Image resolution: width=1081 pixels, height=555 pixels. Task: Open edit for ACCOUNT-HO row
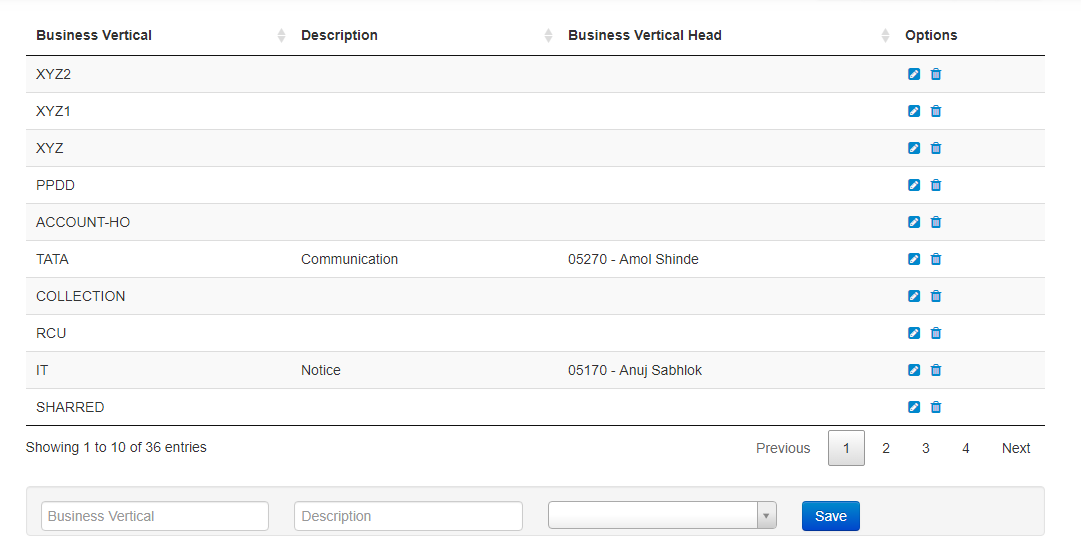click(x=913, y=222)
